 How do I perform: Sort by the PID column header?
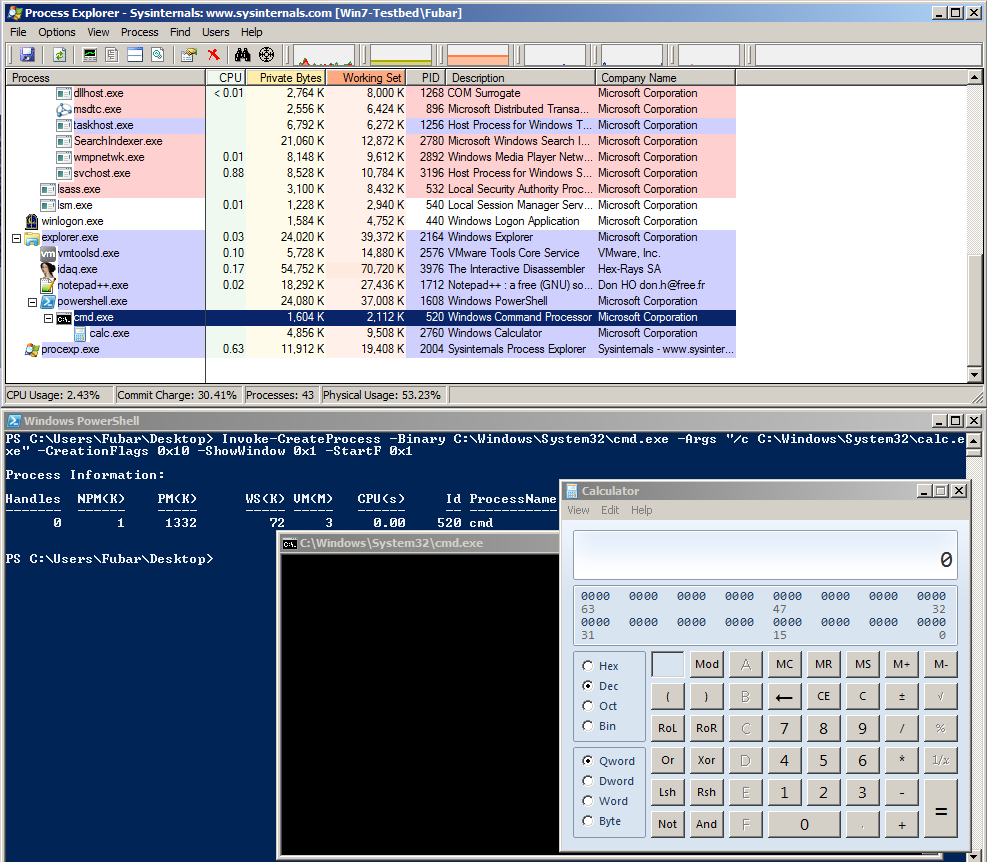(x=426, y=77)
